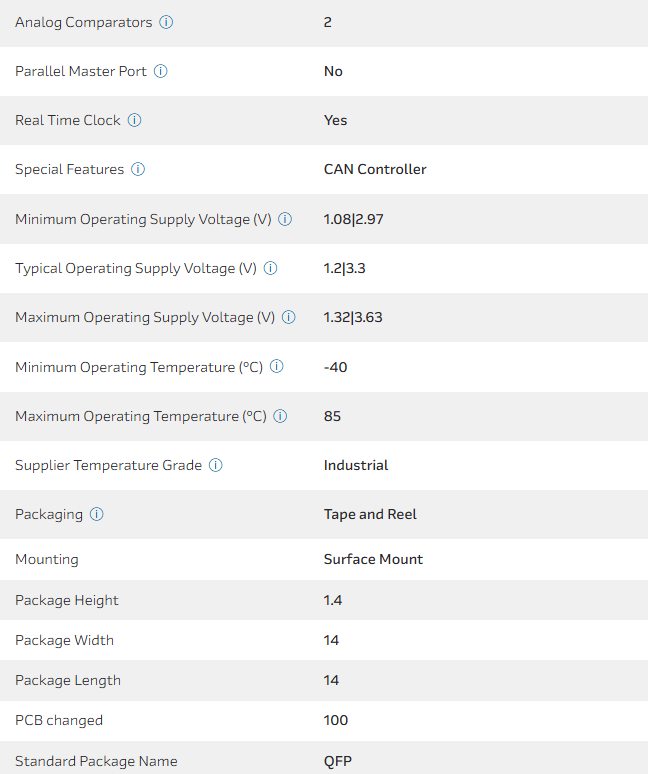The height and width of the screenshot is (774, 648).
Task: Click the Packaging info icon
Action: (96, 514)
